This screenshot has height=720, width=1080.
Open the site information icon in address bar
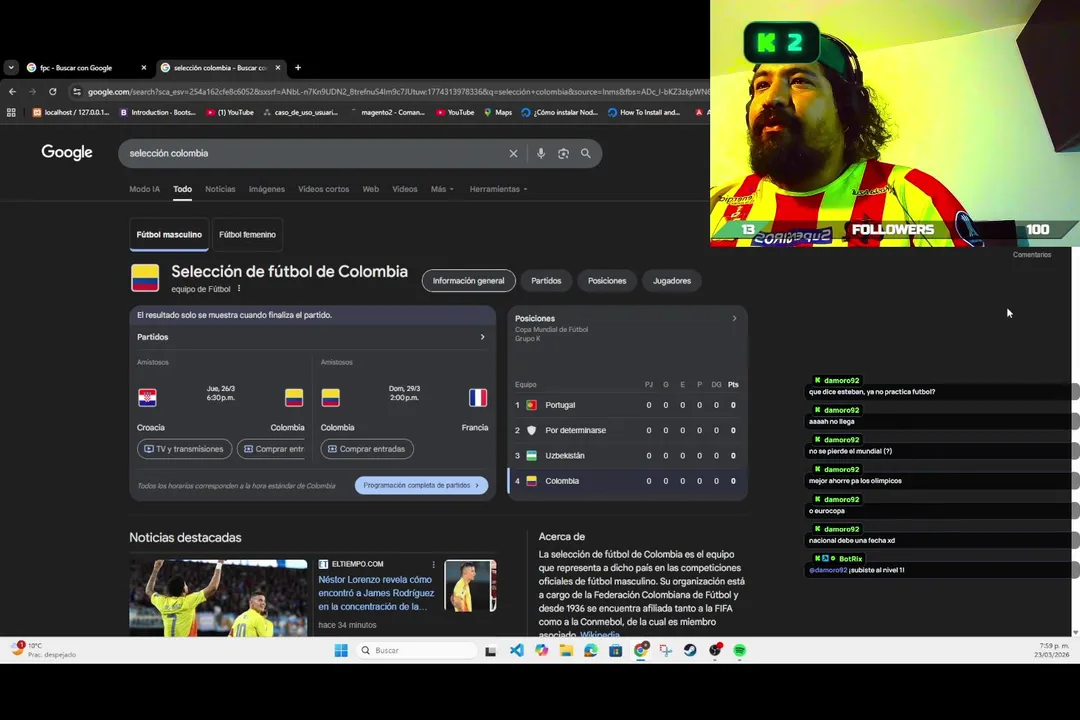pos(76,92)
